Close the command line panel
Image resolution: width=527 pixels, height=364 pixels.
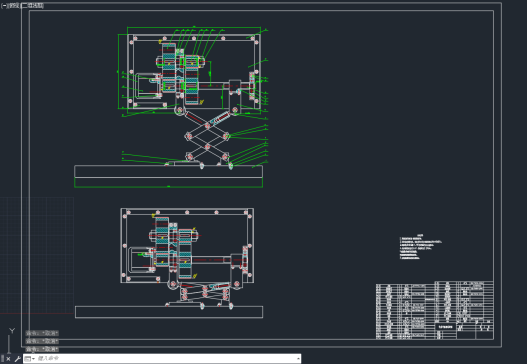click(x=8, y=359)
